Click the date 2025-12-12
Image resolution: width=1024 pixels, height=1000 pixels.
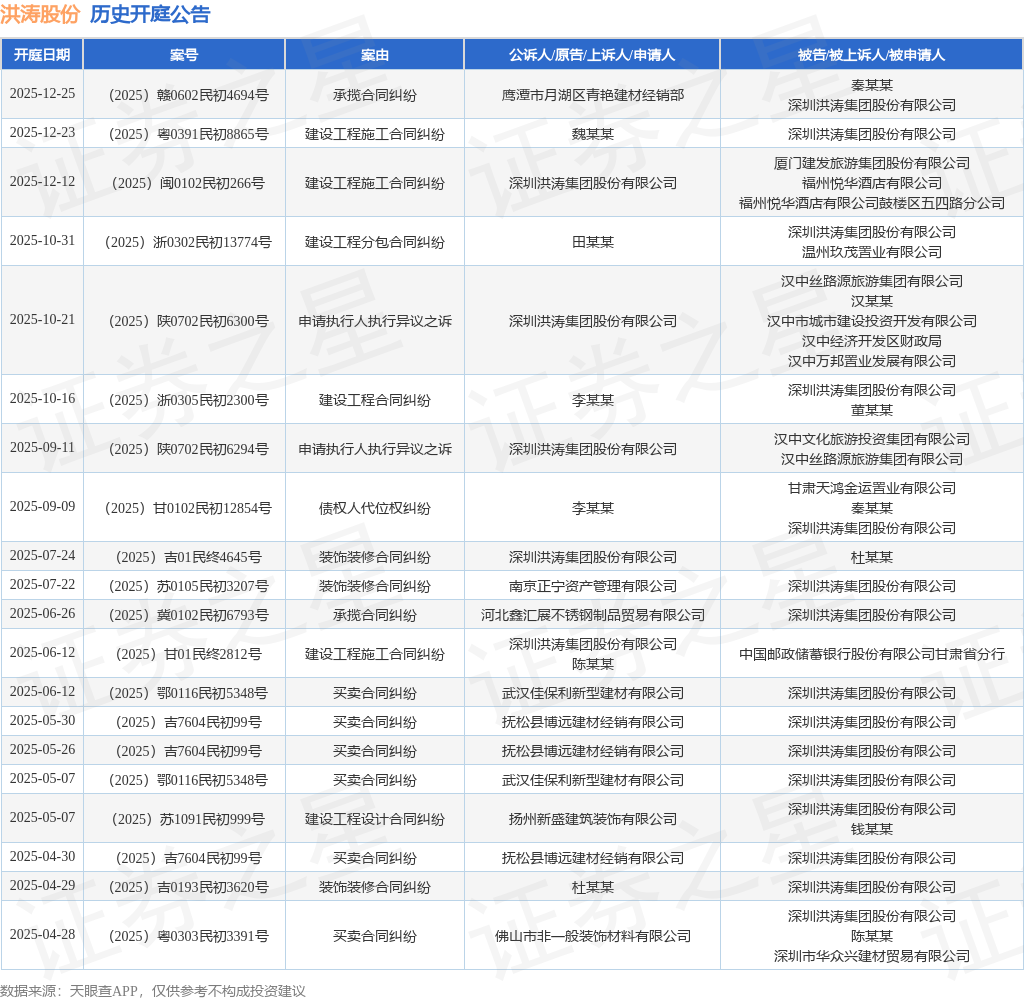(42, 182)
